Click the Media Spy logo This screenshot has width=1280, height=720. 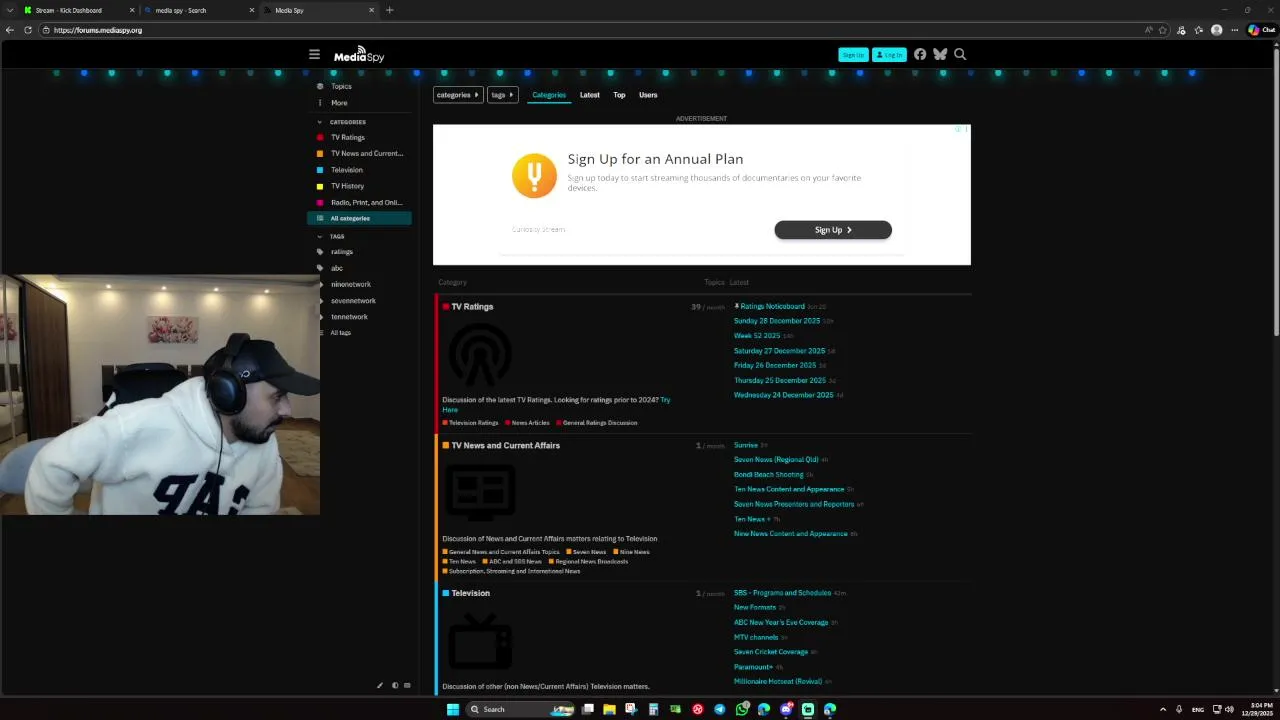(359, 55)
